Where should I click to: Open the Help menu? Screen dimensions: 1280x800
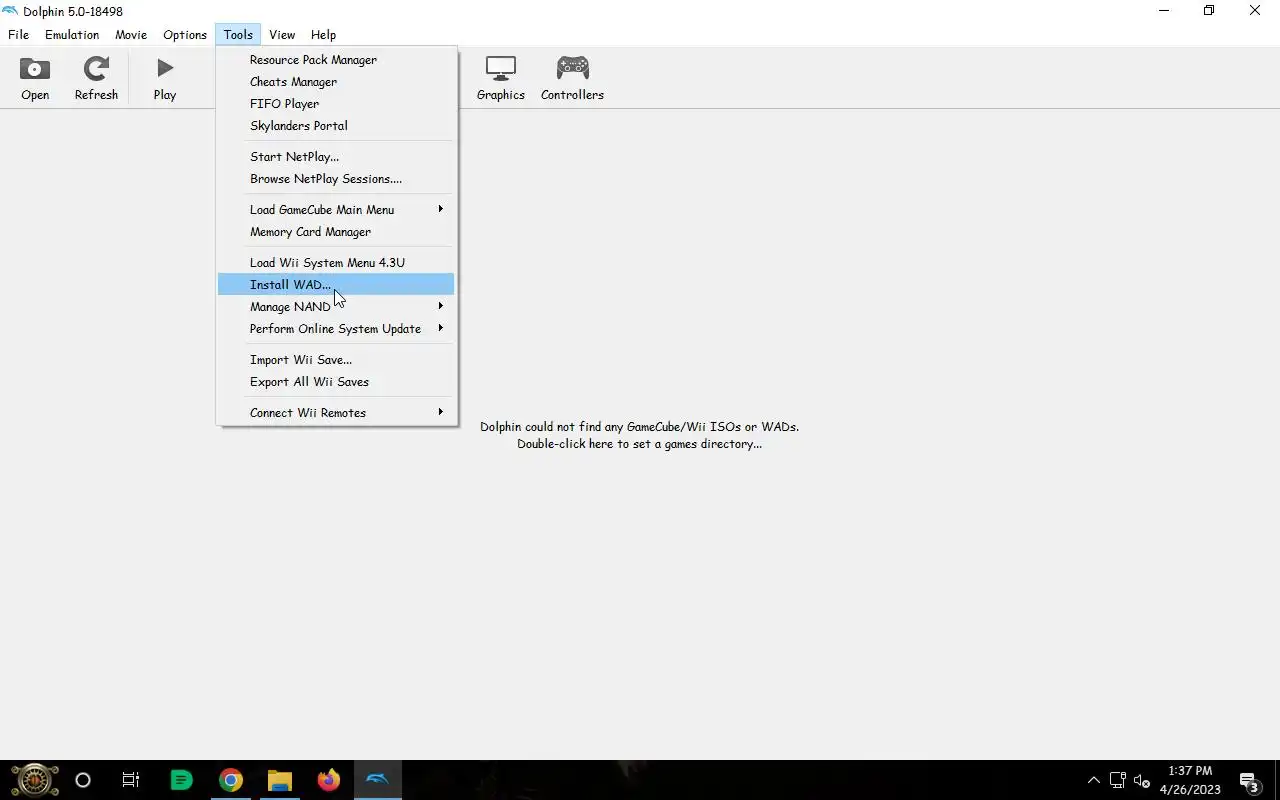(323, 34)
